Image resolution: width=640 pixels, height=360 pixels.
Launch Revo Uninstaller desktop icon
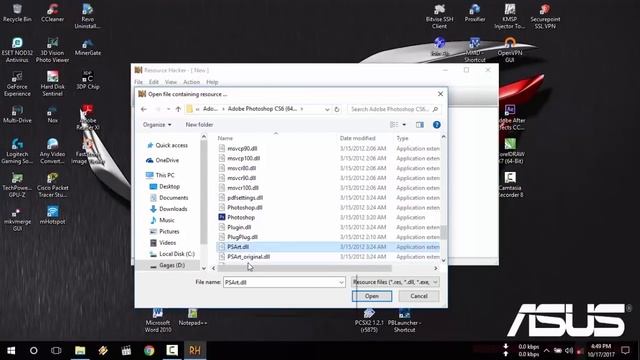(x=87, y=16)
